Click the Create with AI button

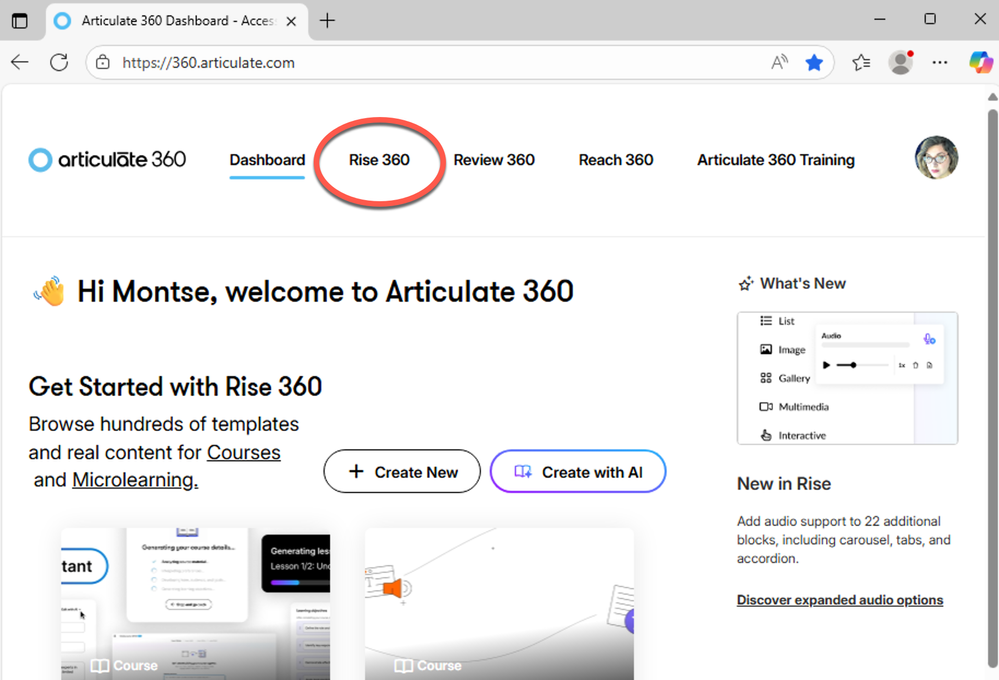578,472
